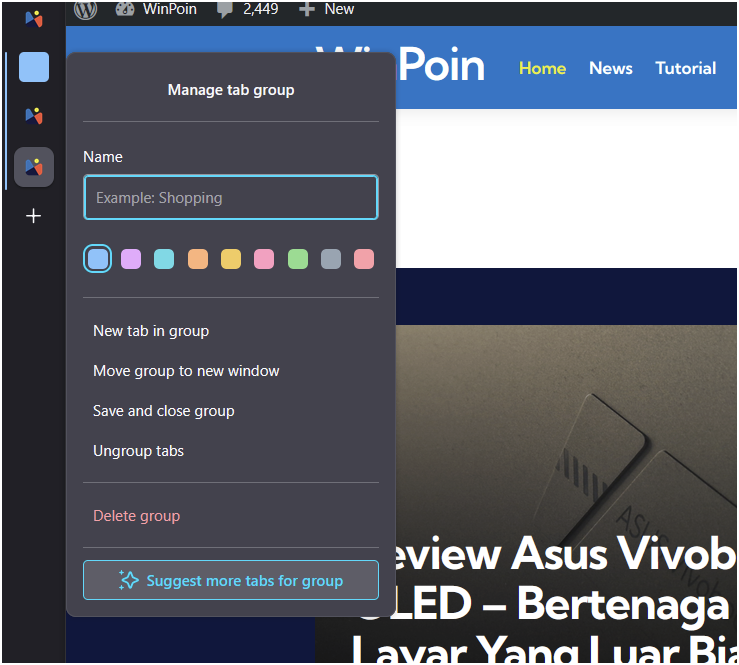Click the blue tab group indicator in sidebar
This screenshot has width=739, height=665.
point(34,67)
